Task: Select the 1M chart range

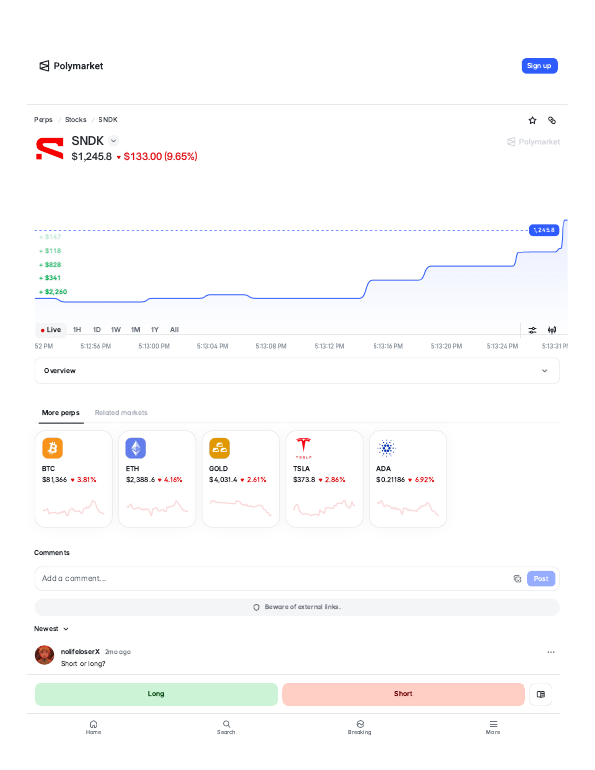Action: click(135, 330)
